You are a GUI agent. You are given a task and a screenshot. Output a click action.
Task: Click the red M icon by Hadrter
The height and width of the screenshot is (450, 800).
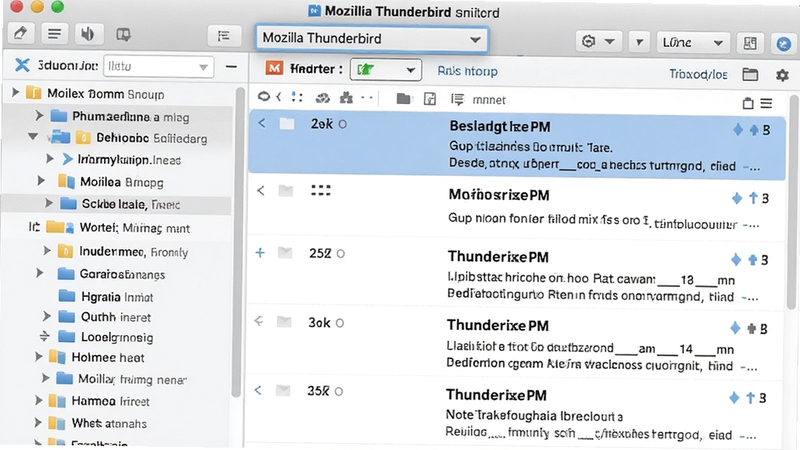[x=274, y=68]
